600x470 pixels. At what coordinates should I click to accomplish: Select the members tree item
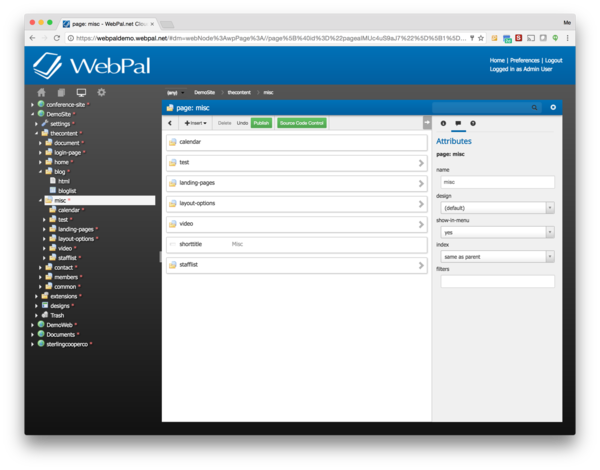[66, 277]
